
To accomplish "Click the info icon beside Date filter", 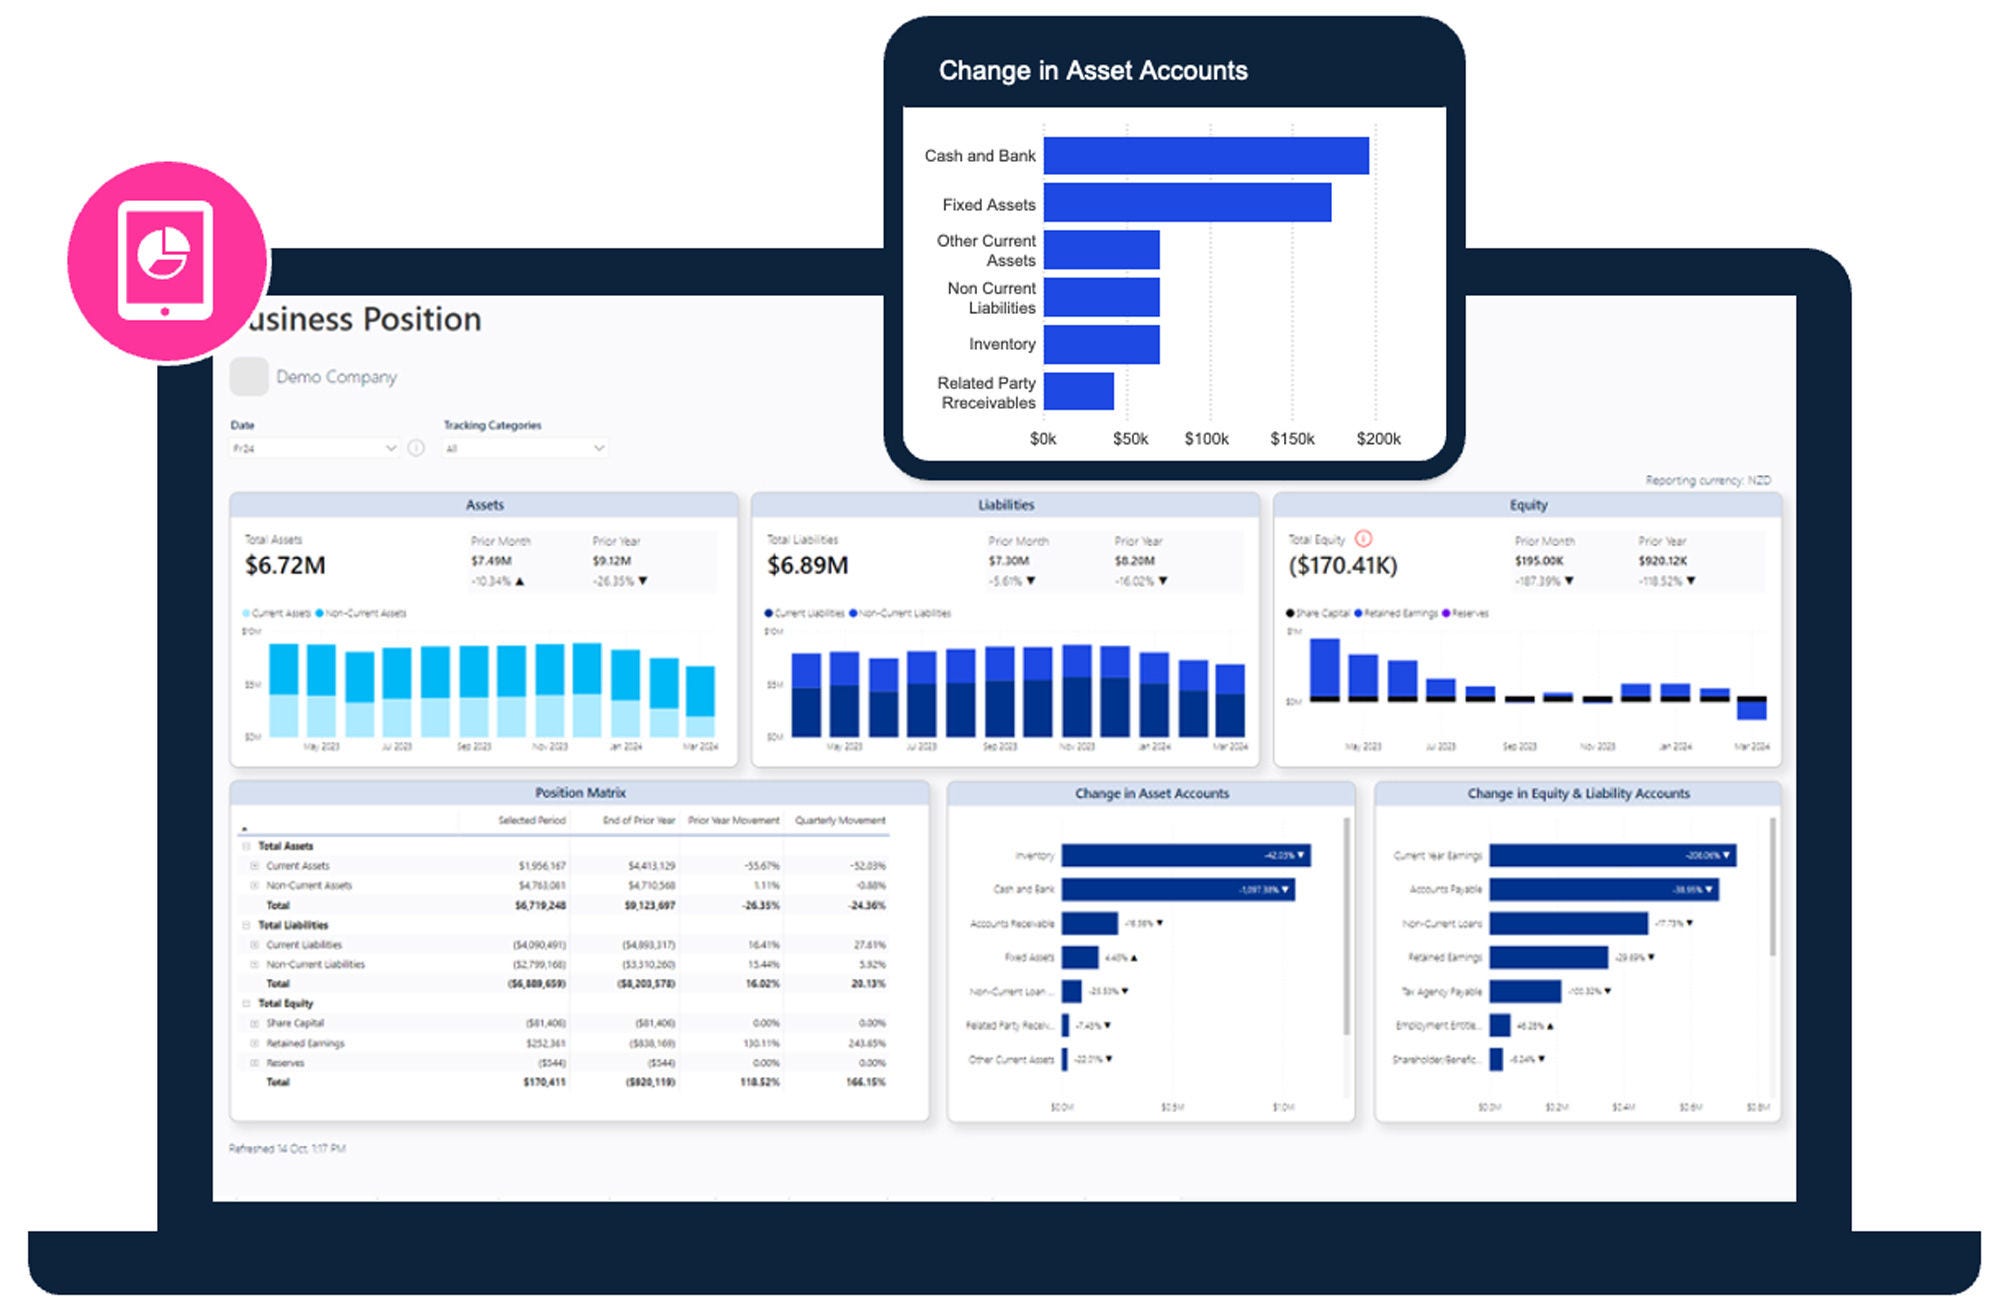I will [417, 448].
